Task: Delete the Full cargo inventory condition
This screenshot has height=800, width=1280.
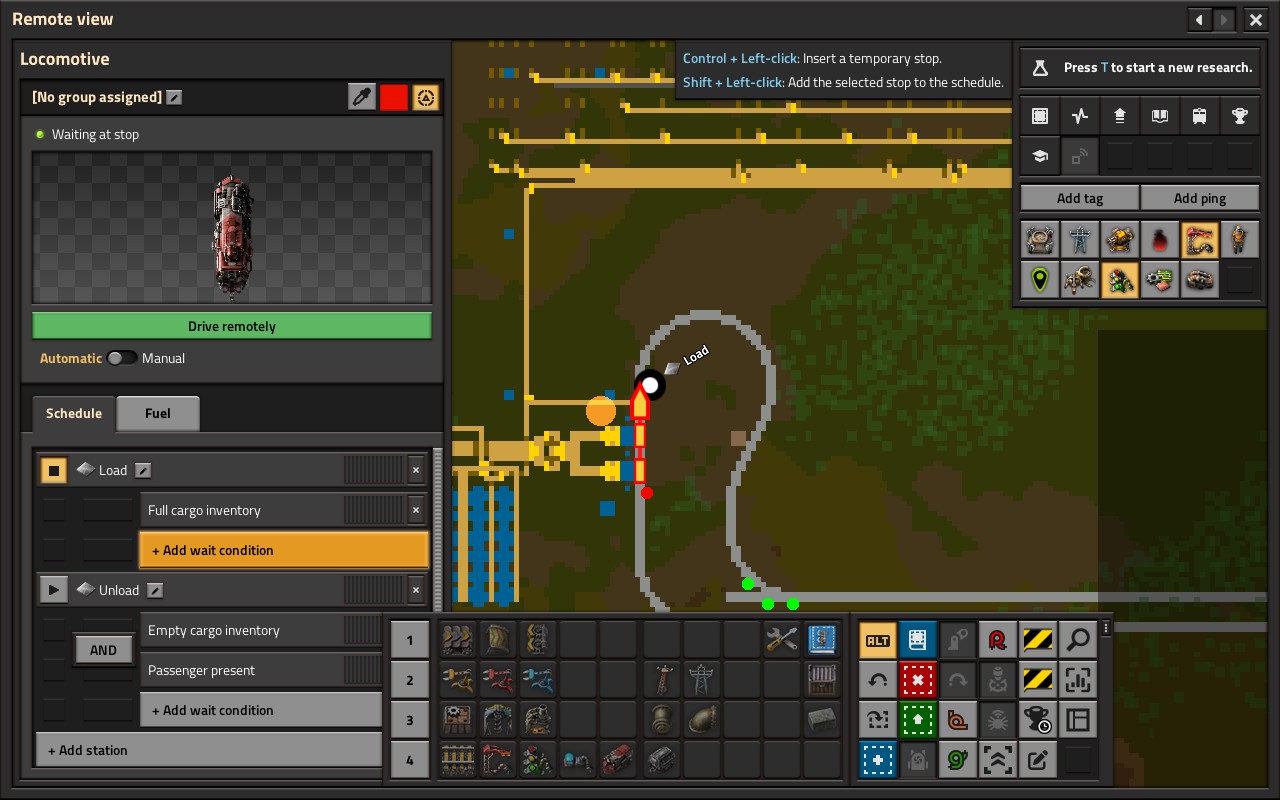Action: [x=416, y=510]
